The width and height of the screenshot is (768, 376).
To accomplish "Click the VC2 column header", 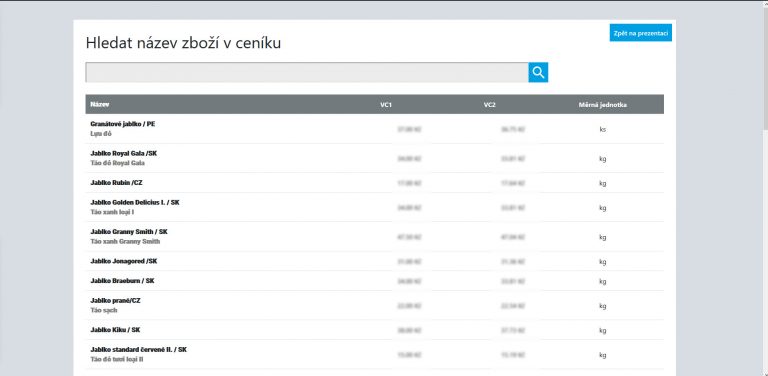I will pyautogui.click(x=489, y=104).
